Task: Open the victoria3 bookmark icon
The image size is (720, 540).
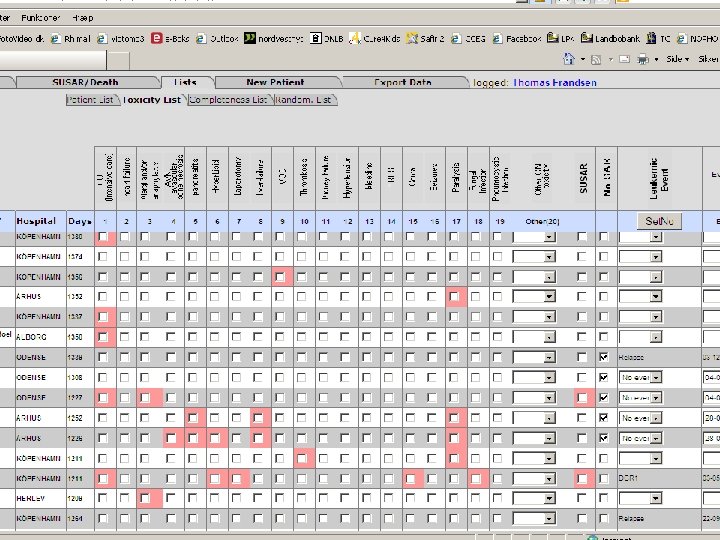Action: (x=102, y=39)
